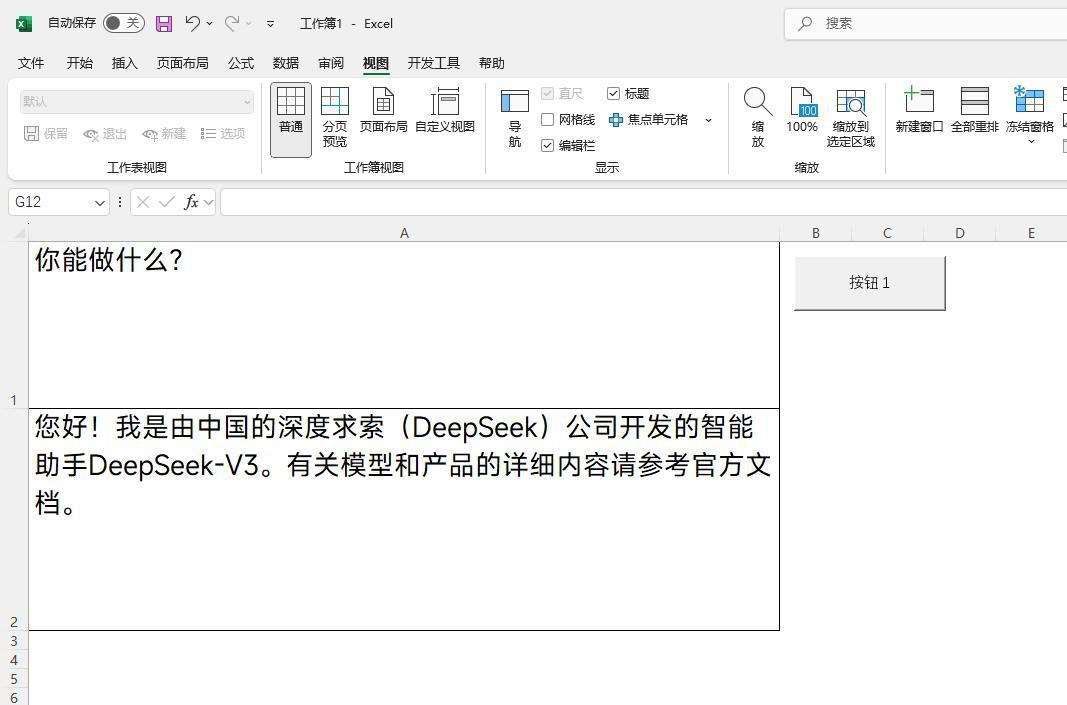Click the 按钮 1 button on the sheet
The image size is (1067, 705).
[869, 282]
